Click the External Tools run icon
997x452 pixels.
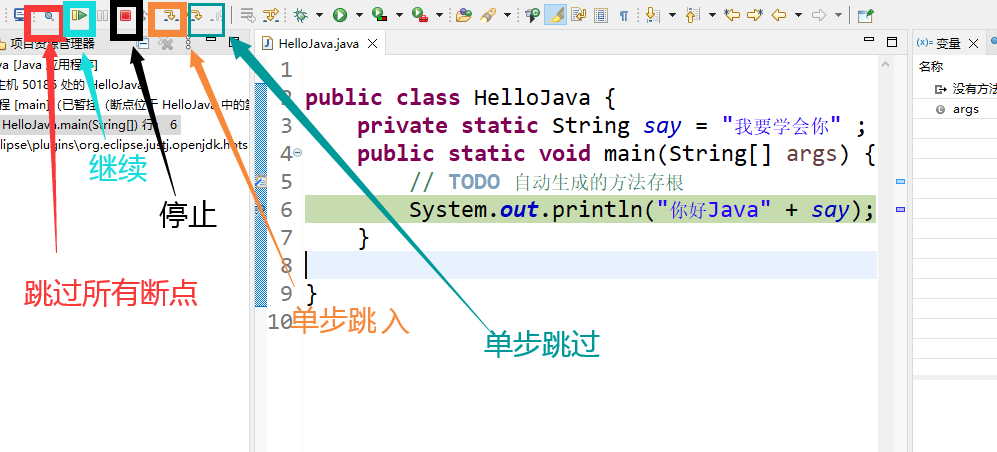coord(419,15)
